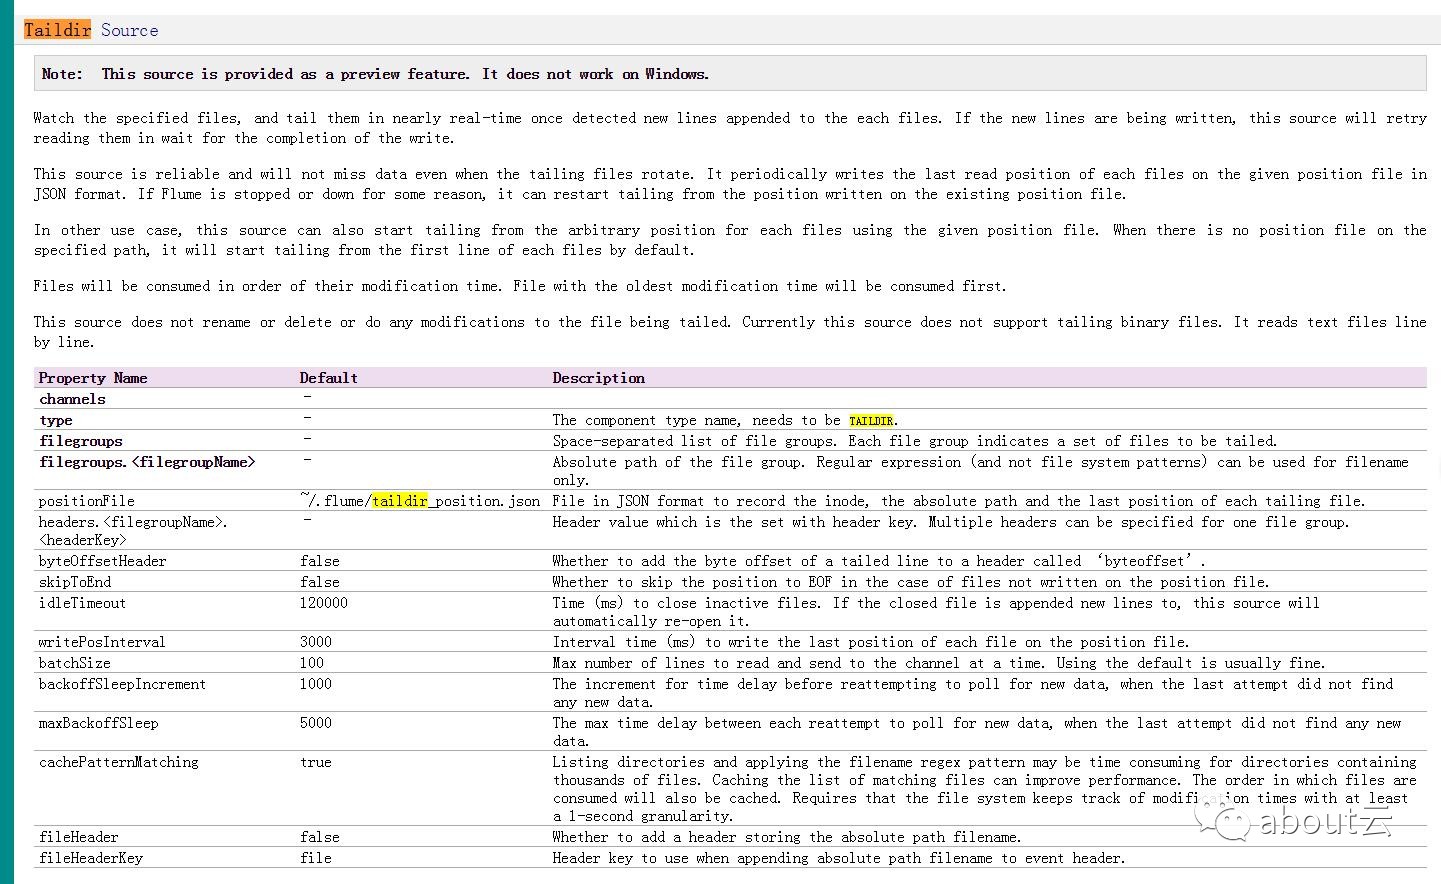1441x884 pixels.
Task: Click the skipToEnd description about EOF
Action: point(911,582)
